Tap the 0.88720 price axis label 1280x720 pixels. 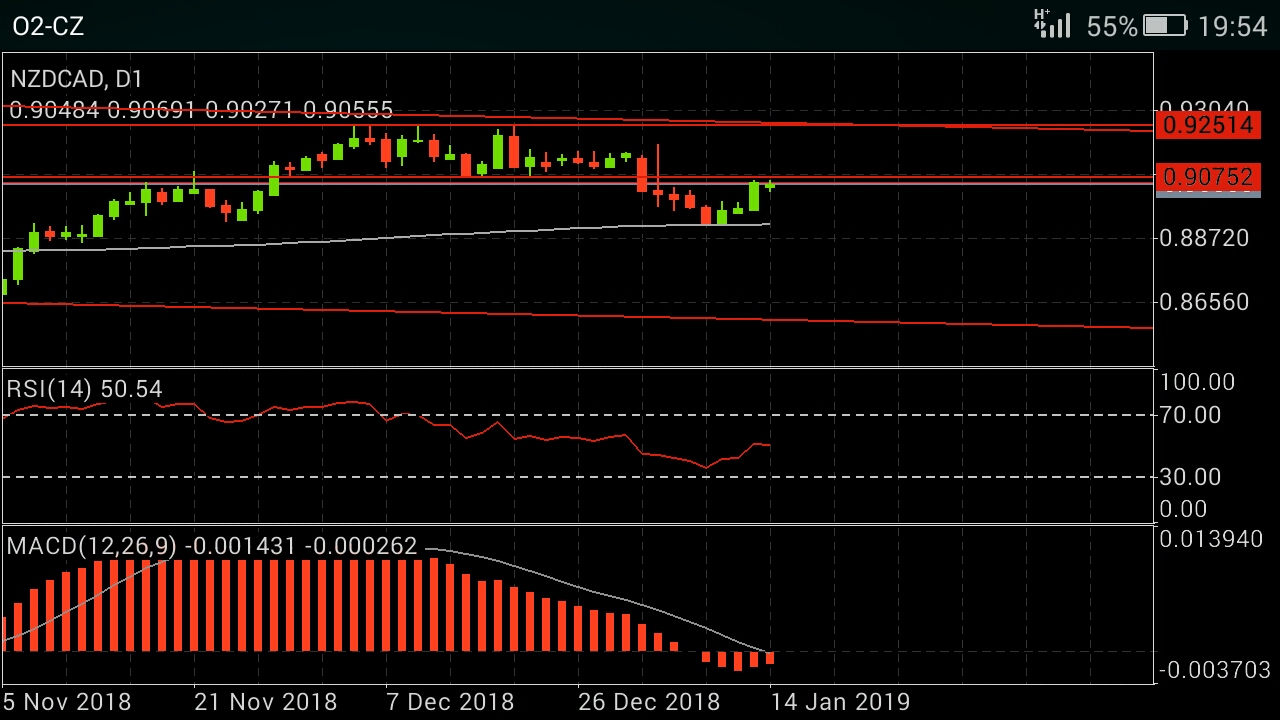[1204, 238]
